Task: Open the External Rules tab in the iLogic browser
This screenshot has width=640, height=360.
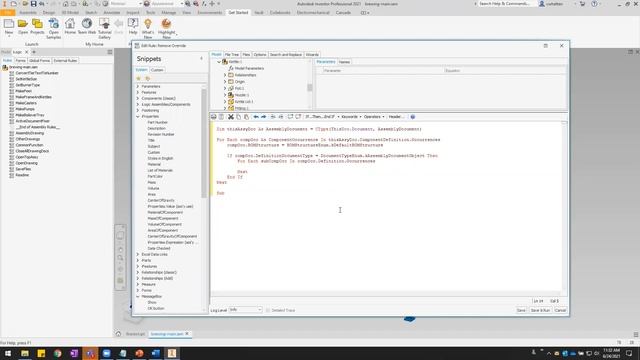Action: (65, 60)
